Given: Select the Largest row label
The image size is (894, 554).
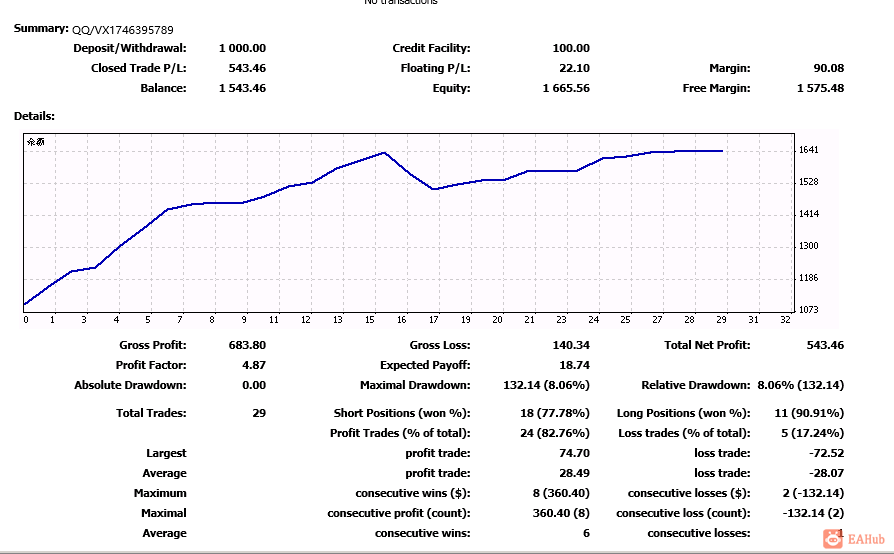Looking at the screenshot, I should tap(166, 454).
